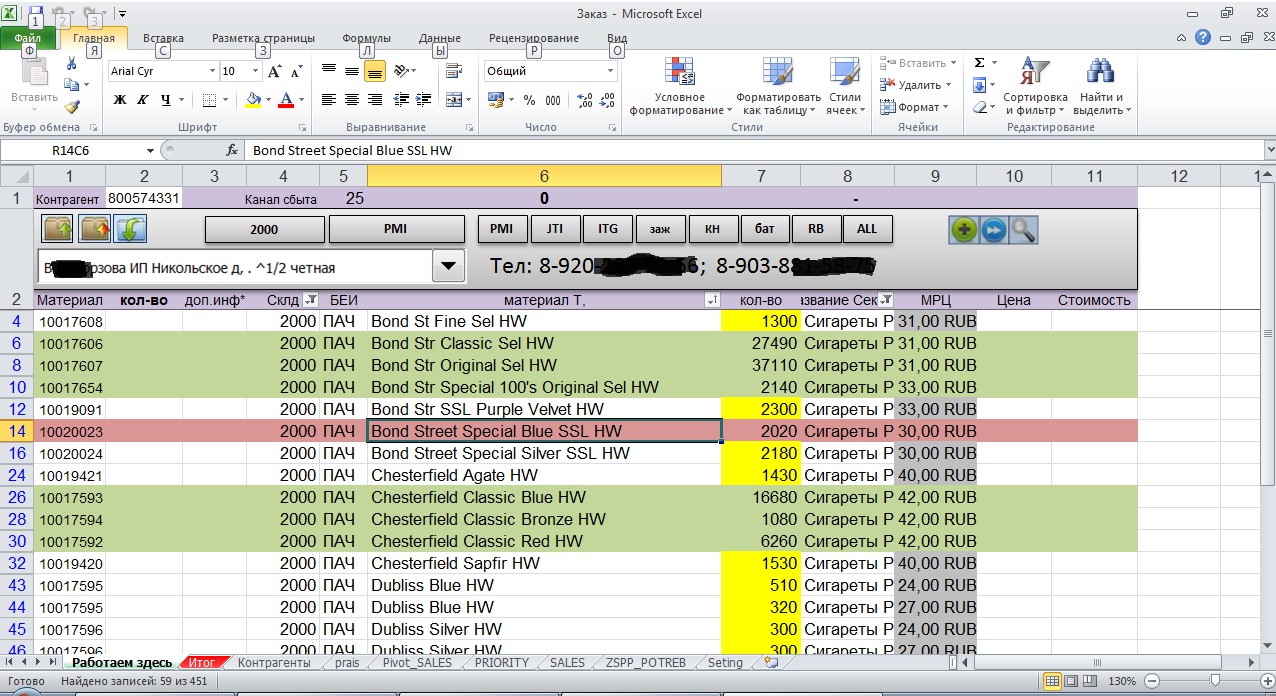Screen dimensions: 1276x696
Task: Apply fill color paint bucket
Action: point(253,100)
